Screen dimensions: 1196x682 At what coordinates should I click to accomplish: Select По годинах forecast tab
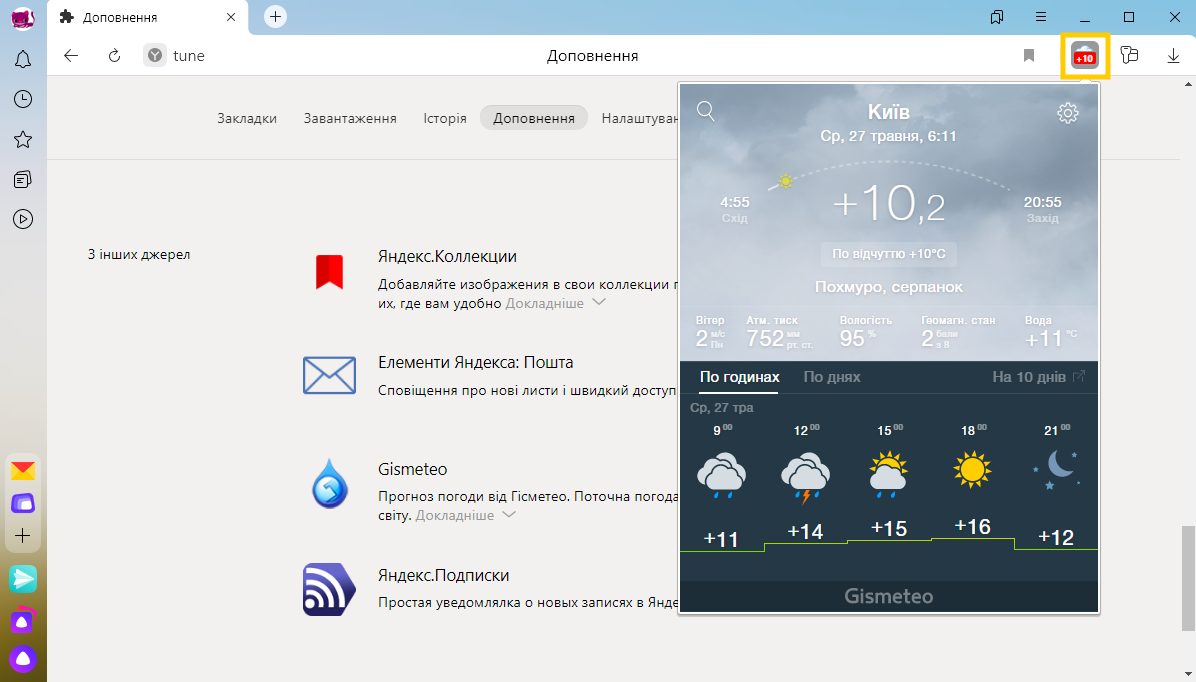pyautogui.click(x=739, y=377)
